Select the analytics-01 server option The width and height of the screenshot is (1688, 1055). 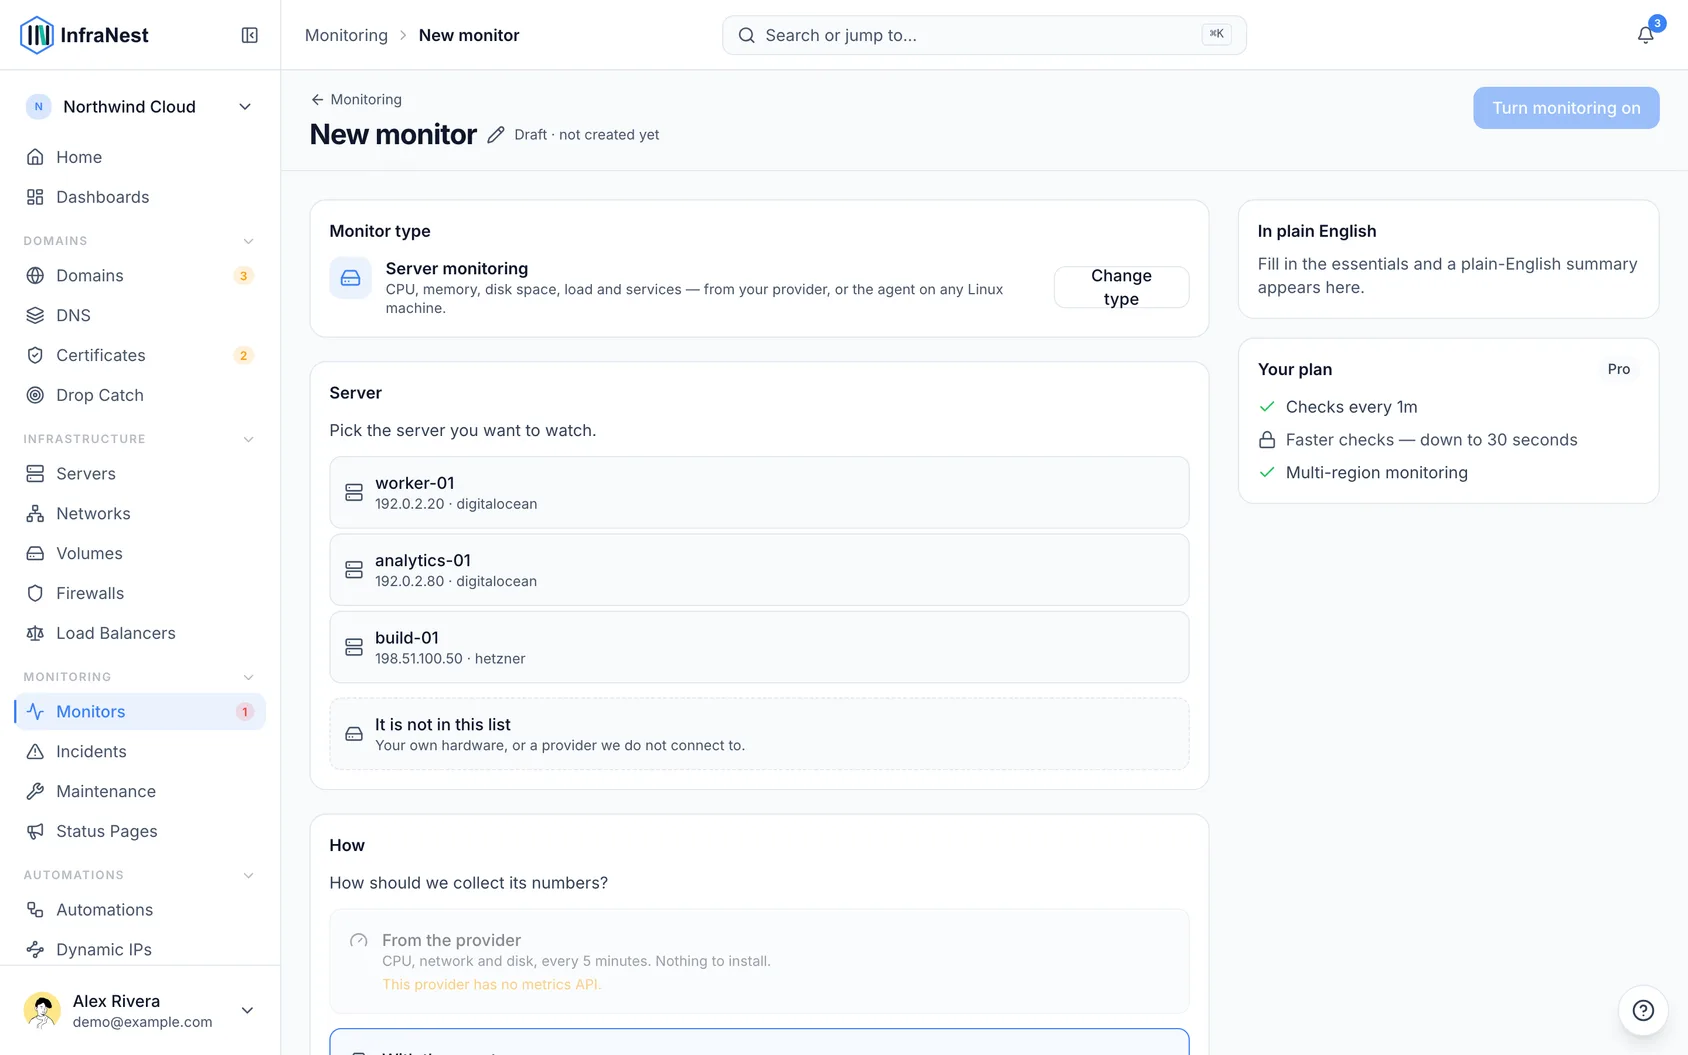click(759, 569)
